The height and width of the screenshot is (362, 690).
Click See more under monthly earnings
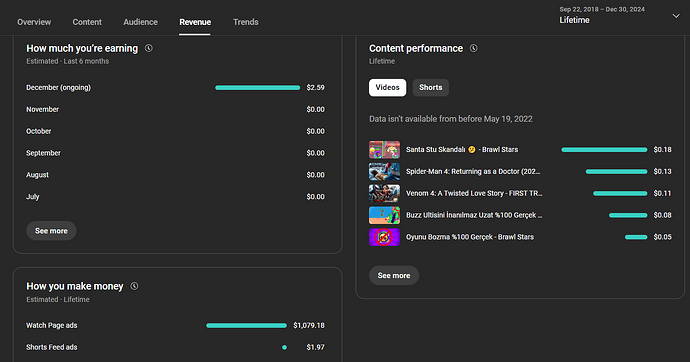[51, 231]
